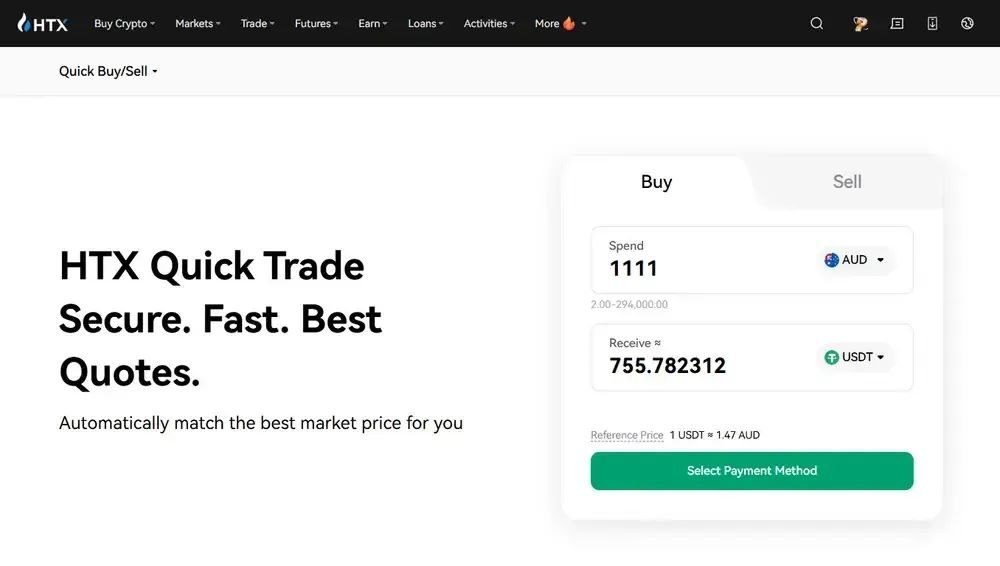Click the app download icon
The image size is (1000, 566).
pos(932,23)
